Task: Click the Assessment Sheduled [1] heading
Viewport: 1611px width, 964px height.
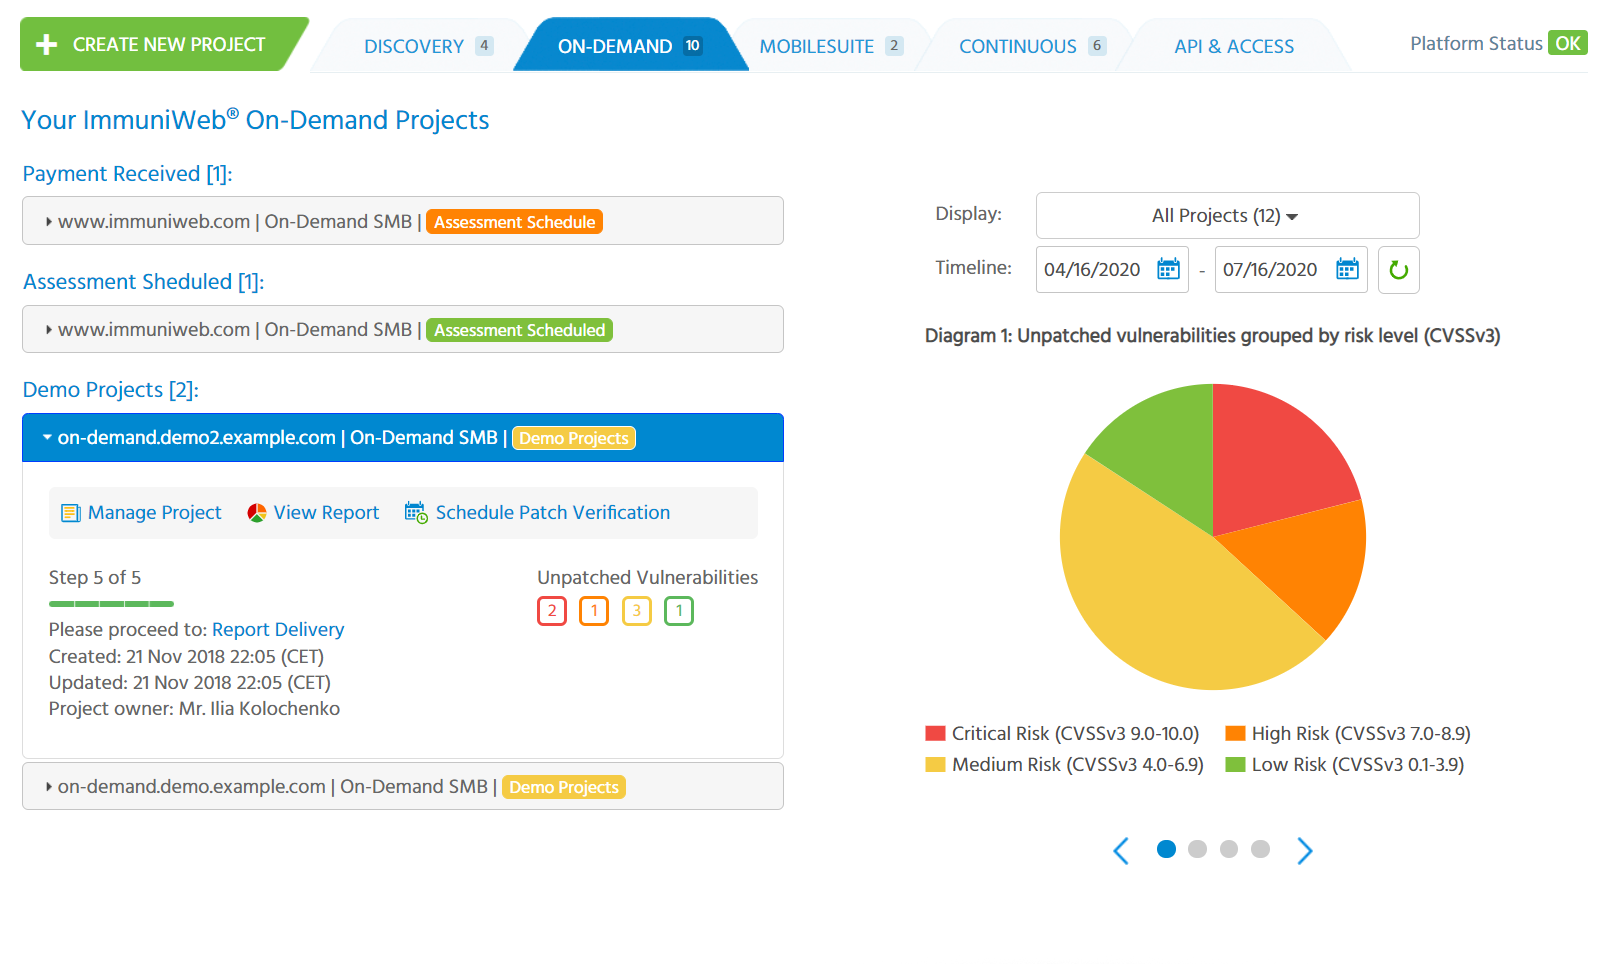Action: [x=143, y=282]
